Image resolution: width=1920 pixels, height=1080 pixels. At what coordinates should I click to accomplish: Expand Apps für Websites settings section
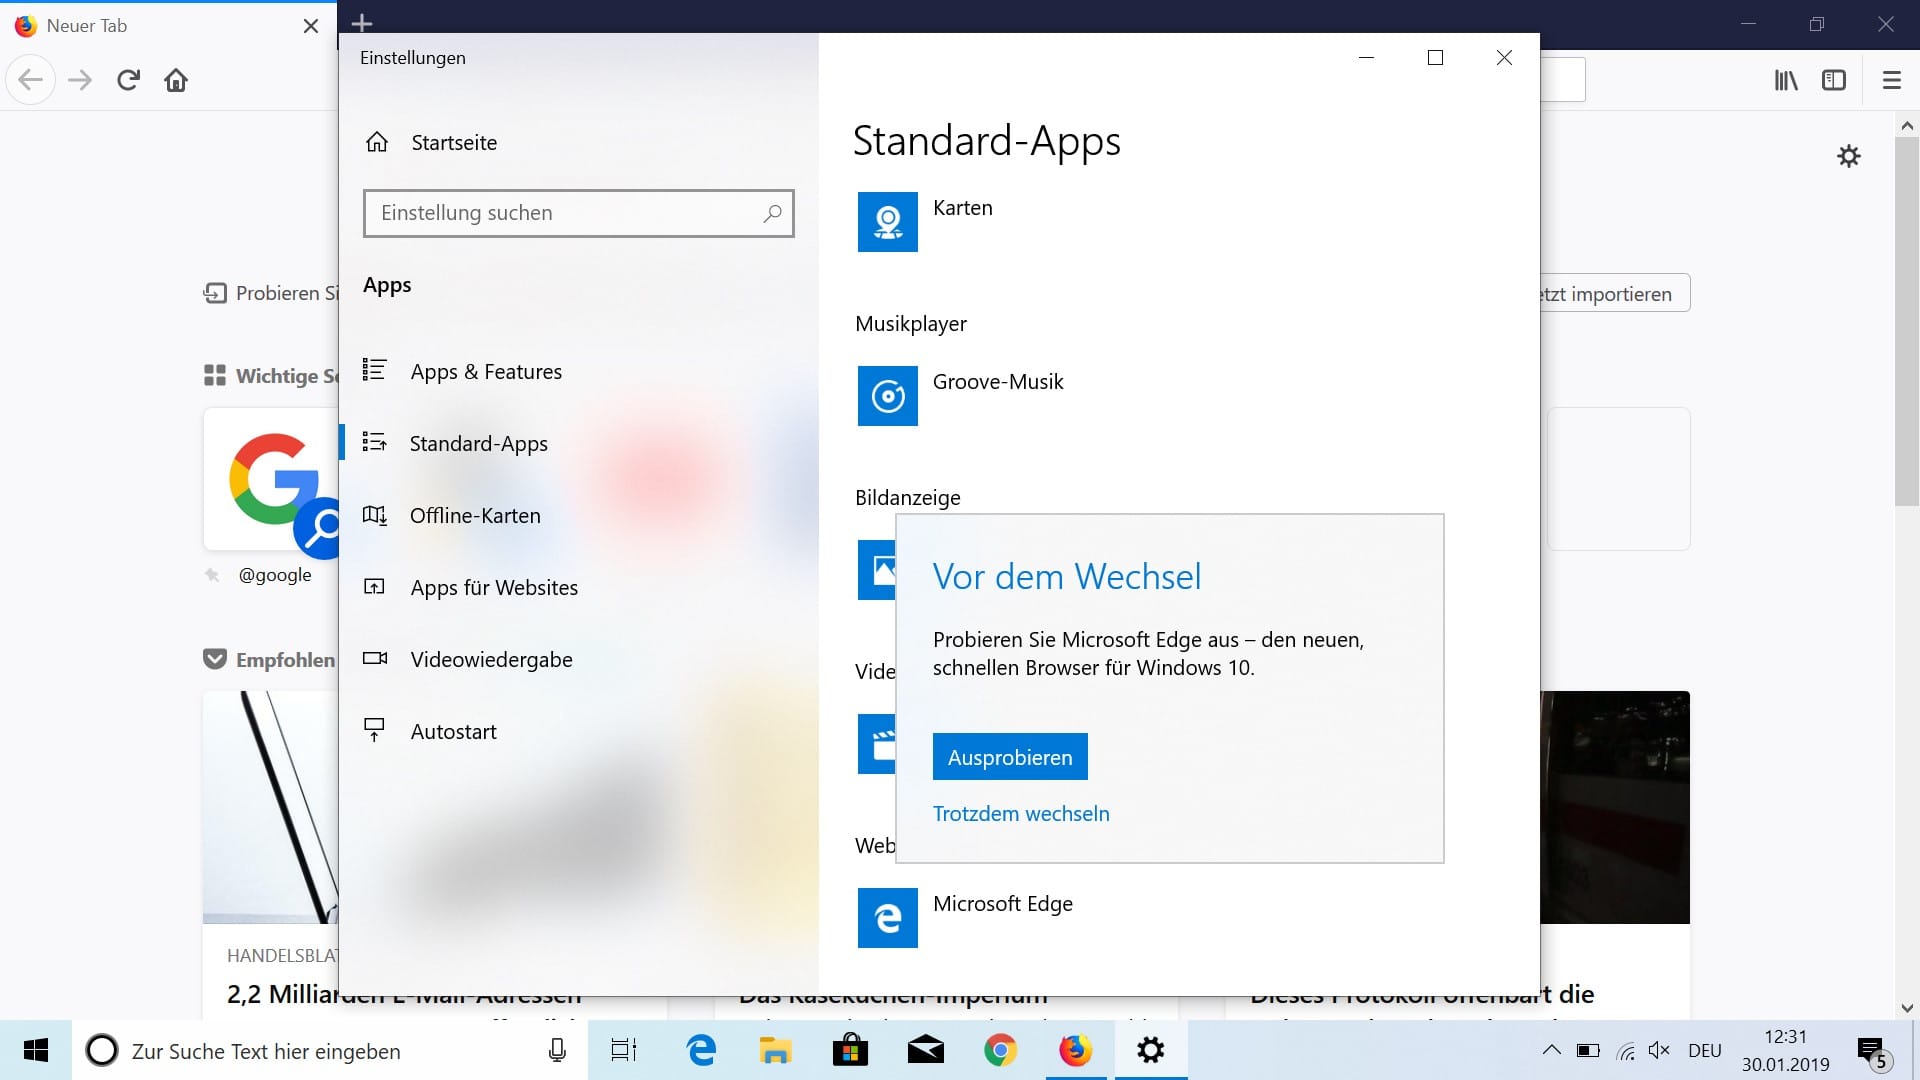495,587
